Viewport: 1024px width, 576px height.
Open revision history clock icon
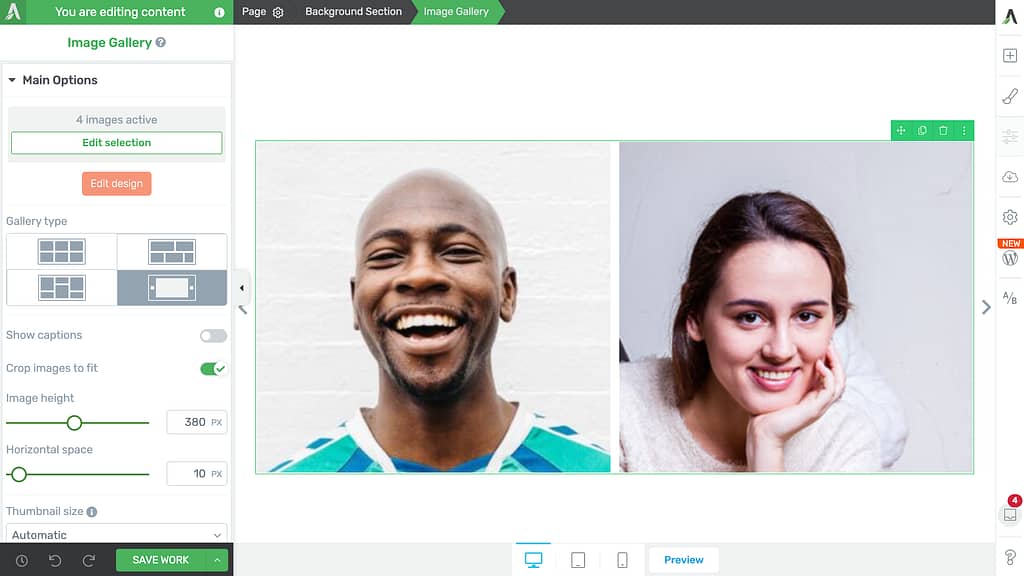[22, 560]
